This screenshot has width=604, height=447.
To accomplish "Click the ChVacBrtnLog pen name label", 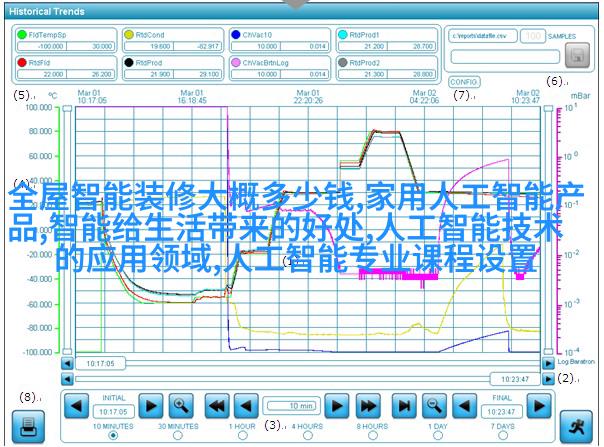I will [x=265, y=62].
